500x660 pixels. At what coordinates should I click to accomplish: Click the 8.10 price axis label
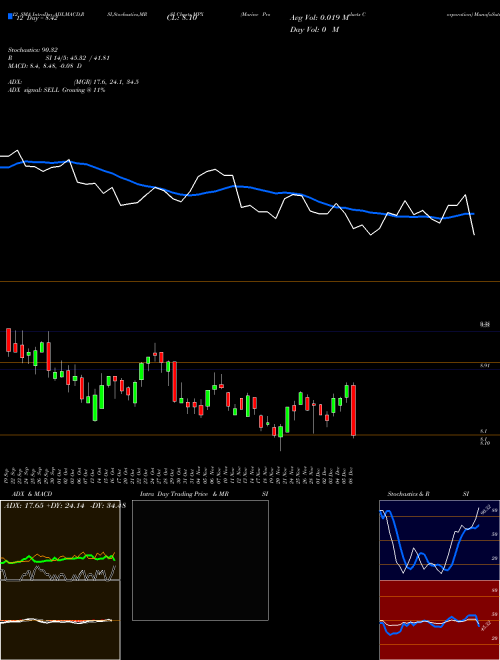point(484,442)
